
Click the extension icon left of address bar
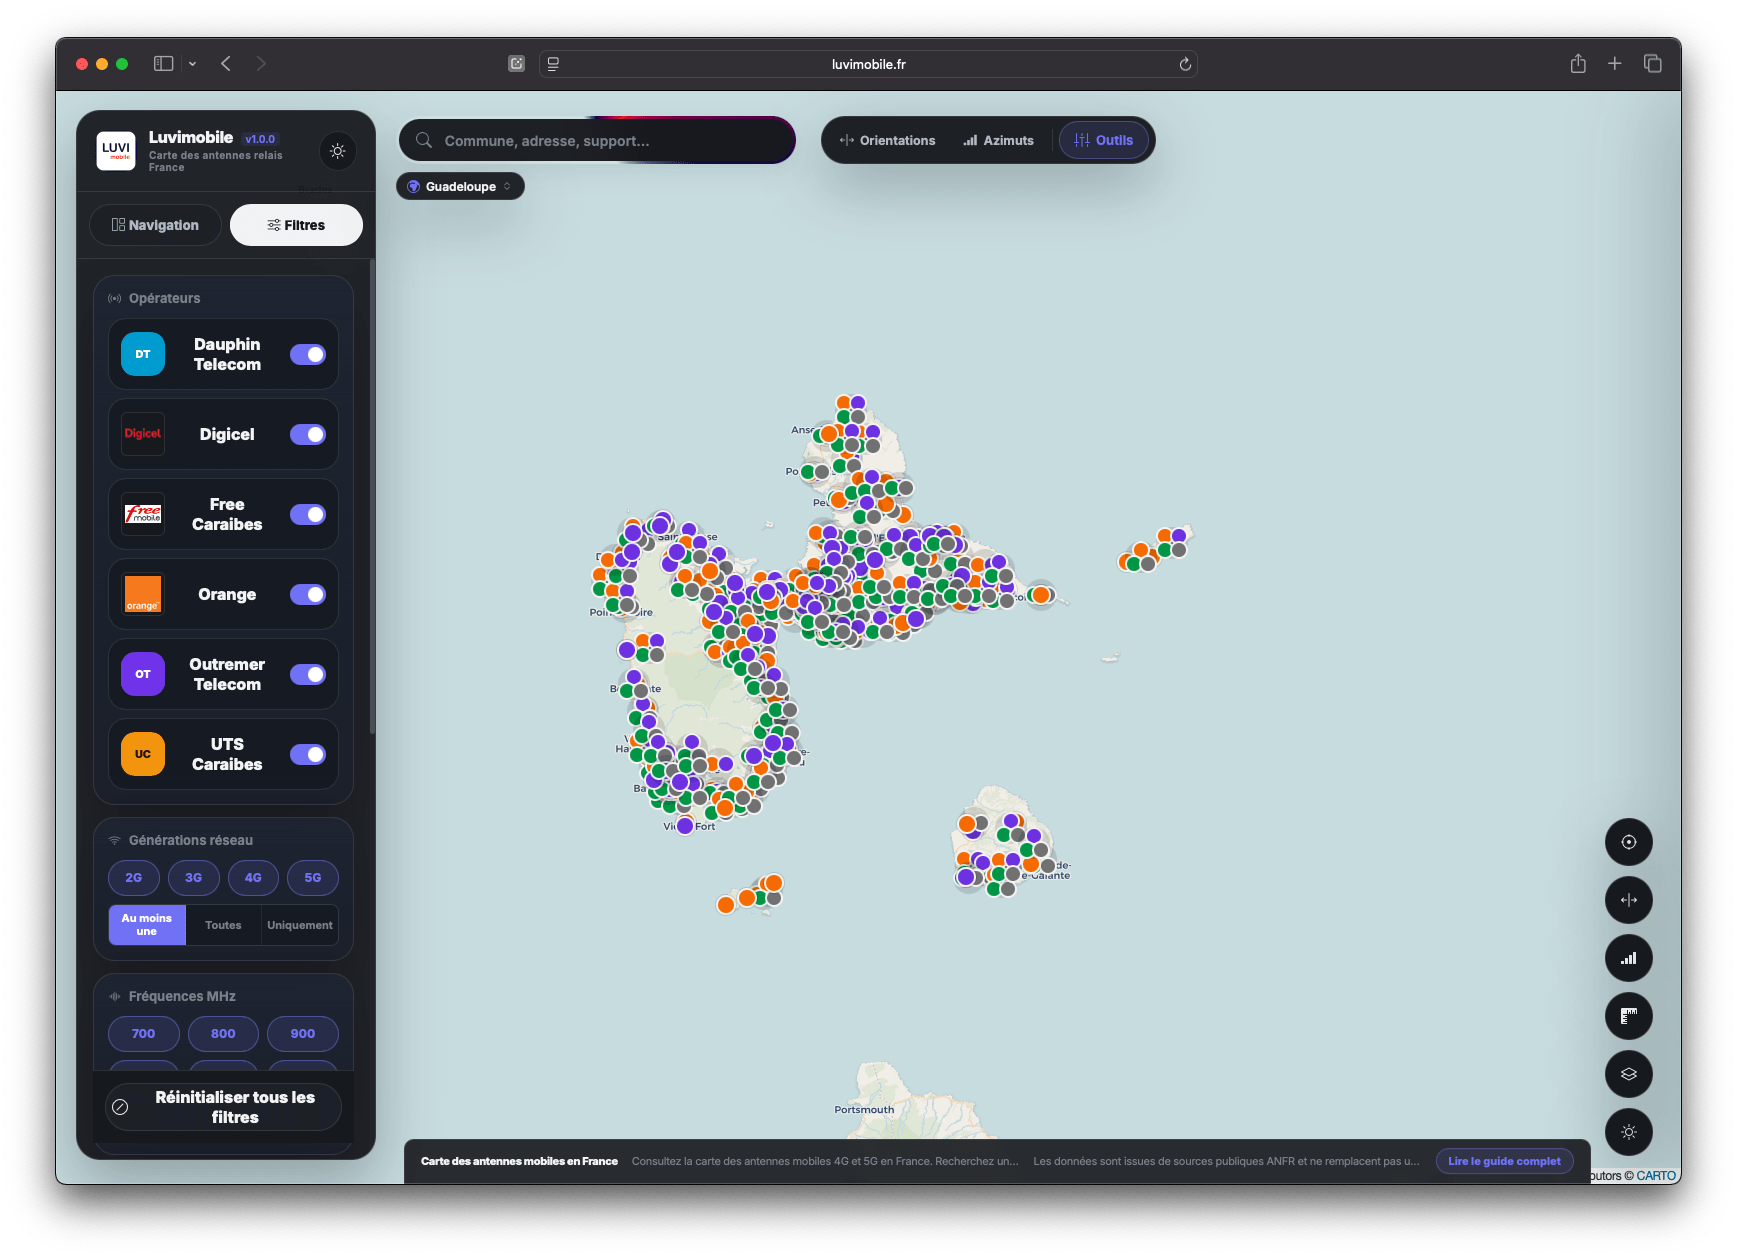[x=516, y=64]
